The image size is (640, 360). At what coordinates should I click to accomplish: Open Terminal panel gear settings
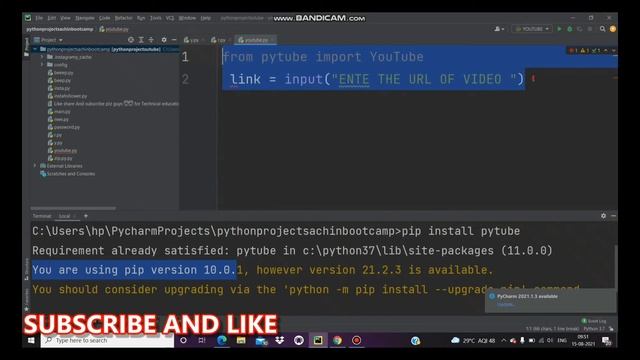click(603, 216)
